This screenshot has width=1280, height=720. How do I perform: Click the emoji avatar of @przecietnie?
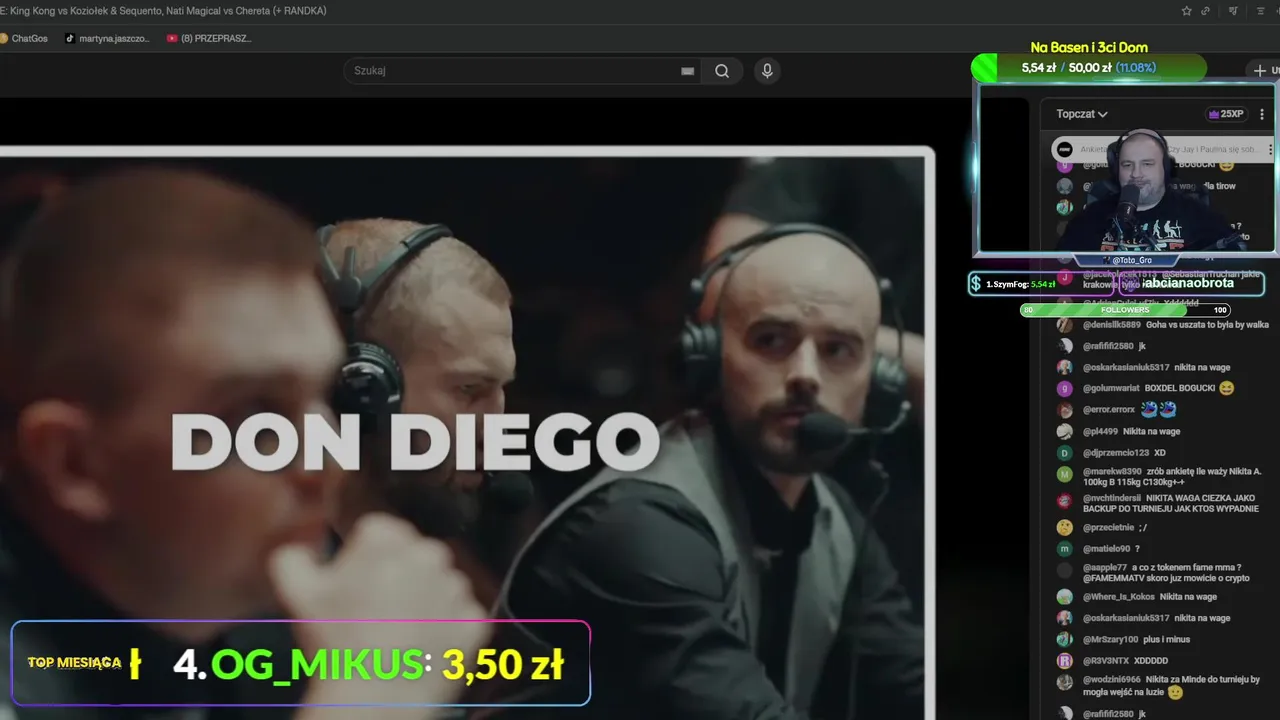[x=1065, y=527]
